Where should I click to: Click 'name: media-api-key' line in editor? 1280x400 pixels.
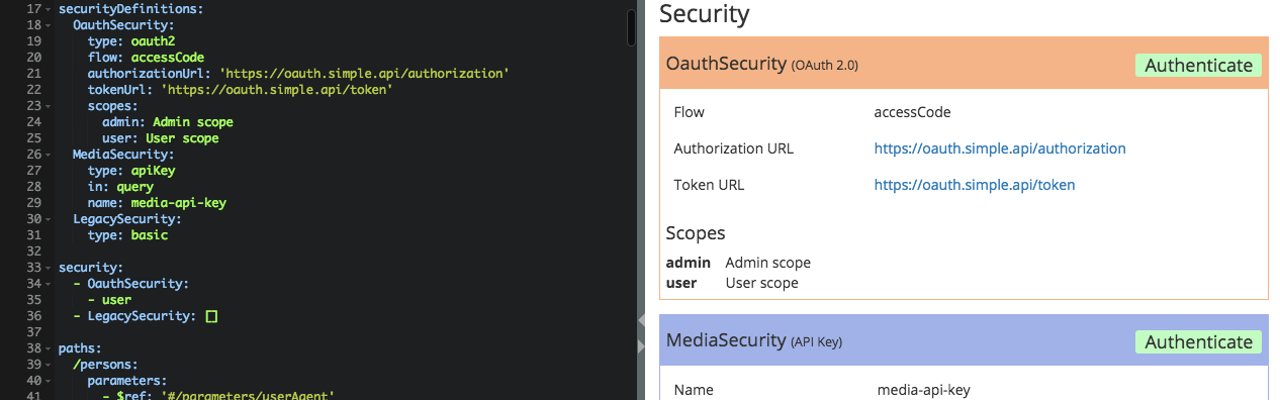[x=157, y=204]
